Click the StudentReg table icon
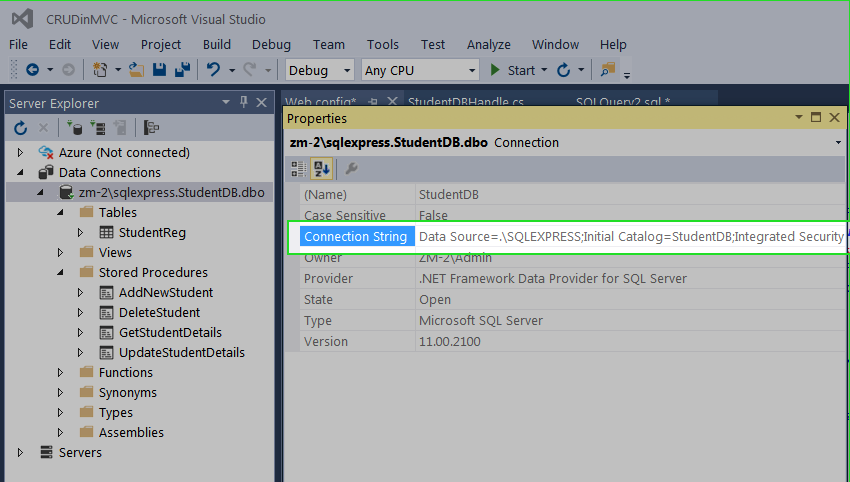This screenshot has height=482, width=850. [x=106, y=233]
